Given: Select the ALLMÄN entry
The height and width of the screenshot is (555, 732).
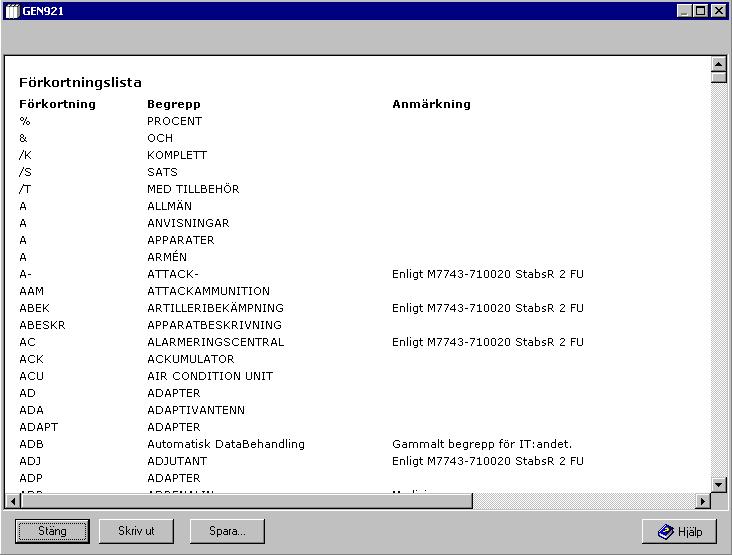Looking at the screenshot, I should point(169,206).
